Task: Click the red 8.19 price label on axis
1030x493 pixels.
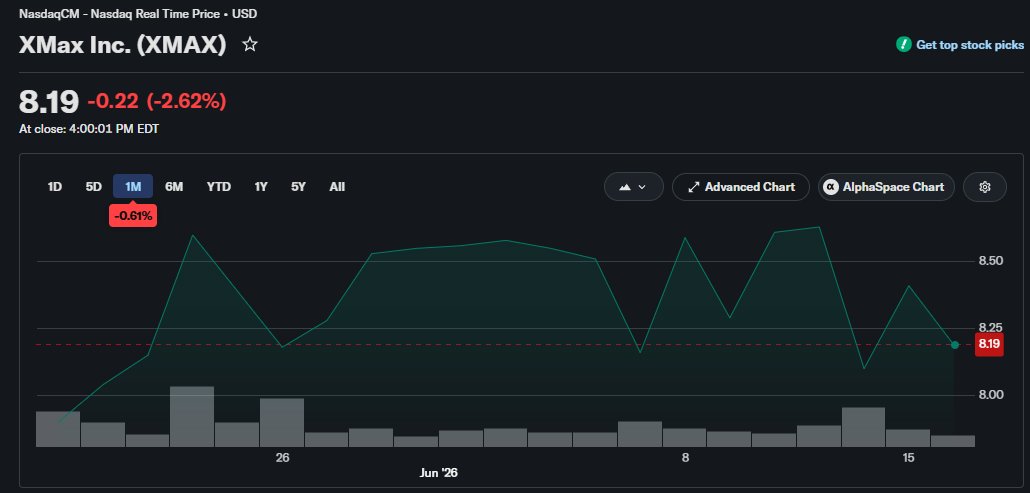Action: click(x=989, y=344)
